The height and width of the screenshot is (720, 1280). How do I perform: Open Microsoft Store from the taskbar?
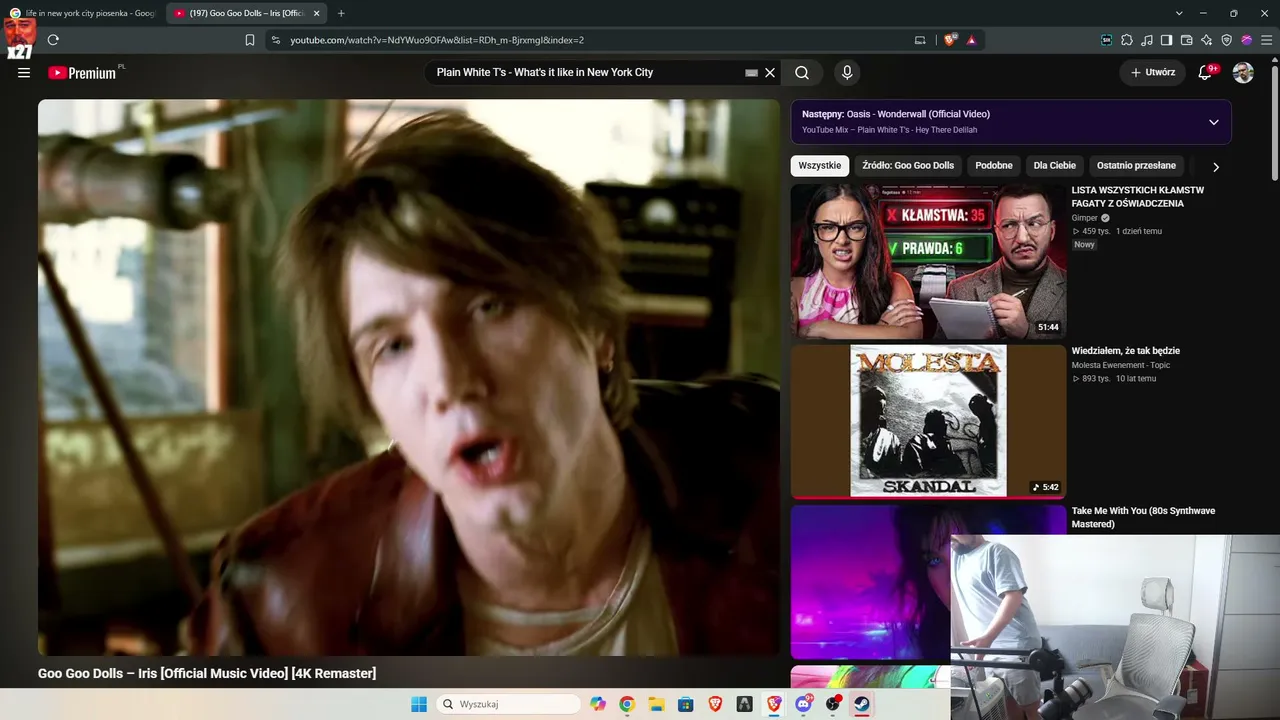(685, 704)
